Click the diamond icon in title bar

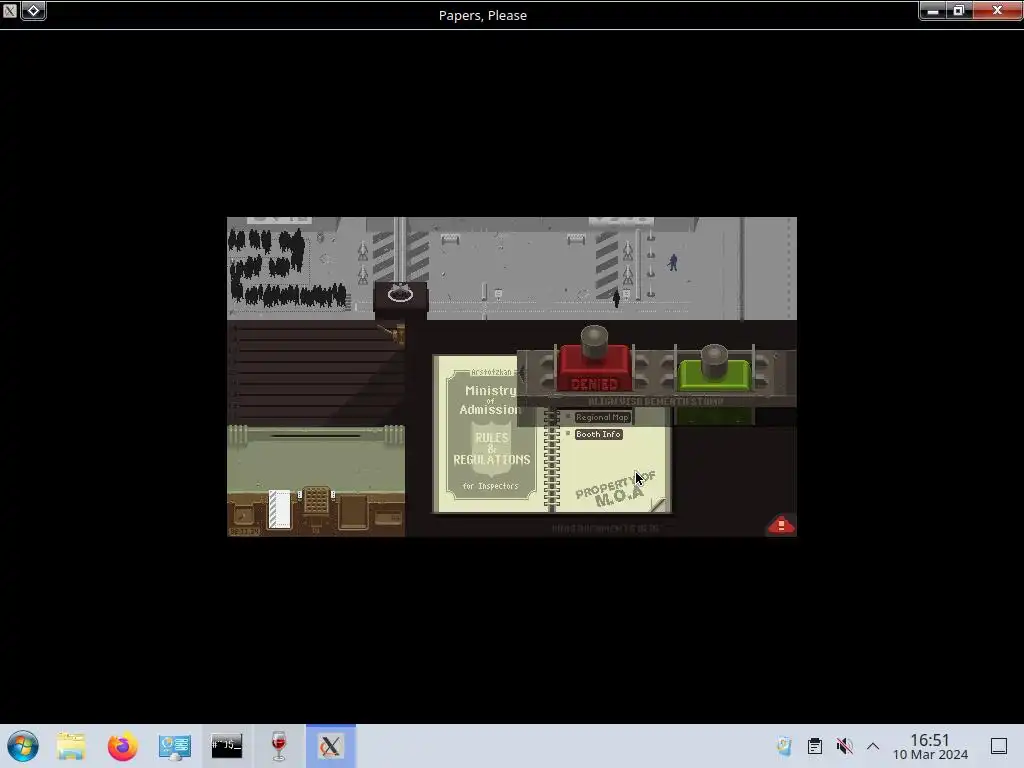[33, 10]
